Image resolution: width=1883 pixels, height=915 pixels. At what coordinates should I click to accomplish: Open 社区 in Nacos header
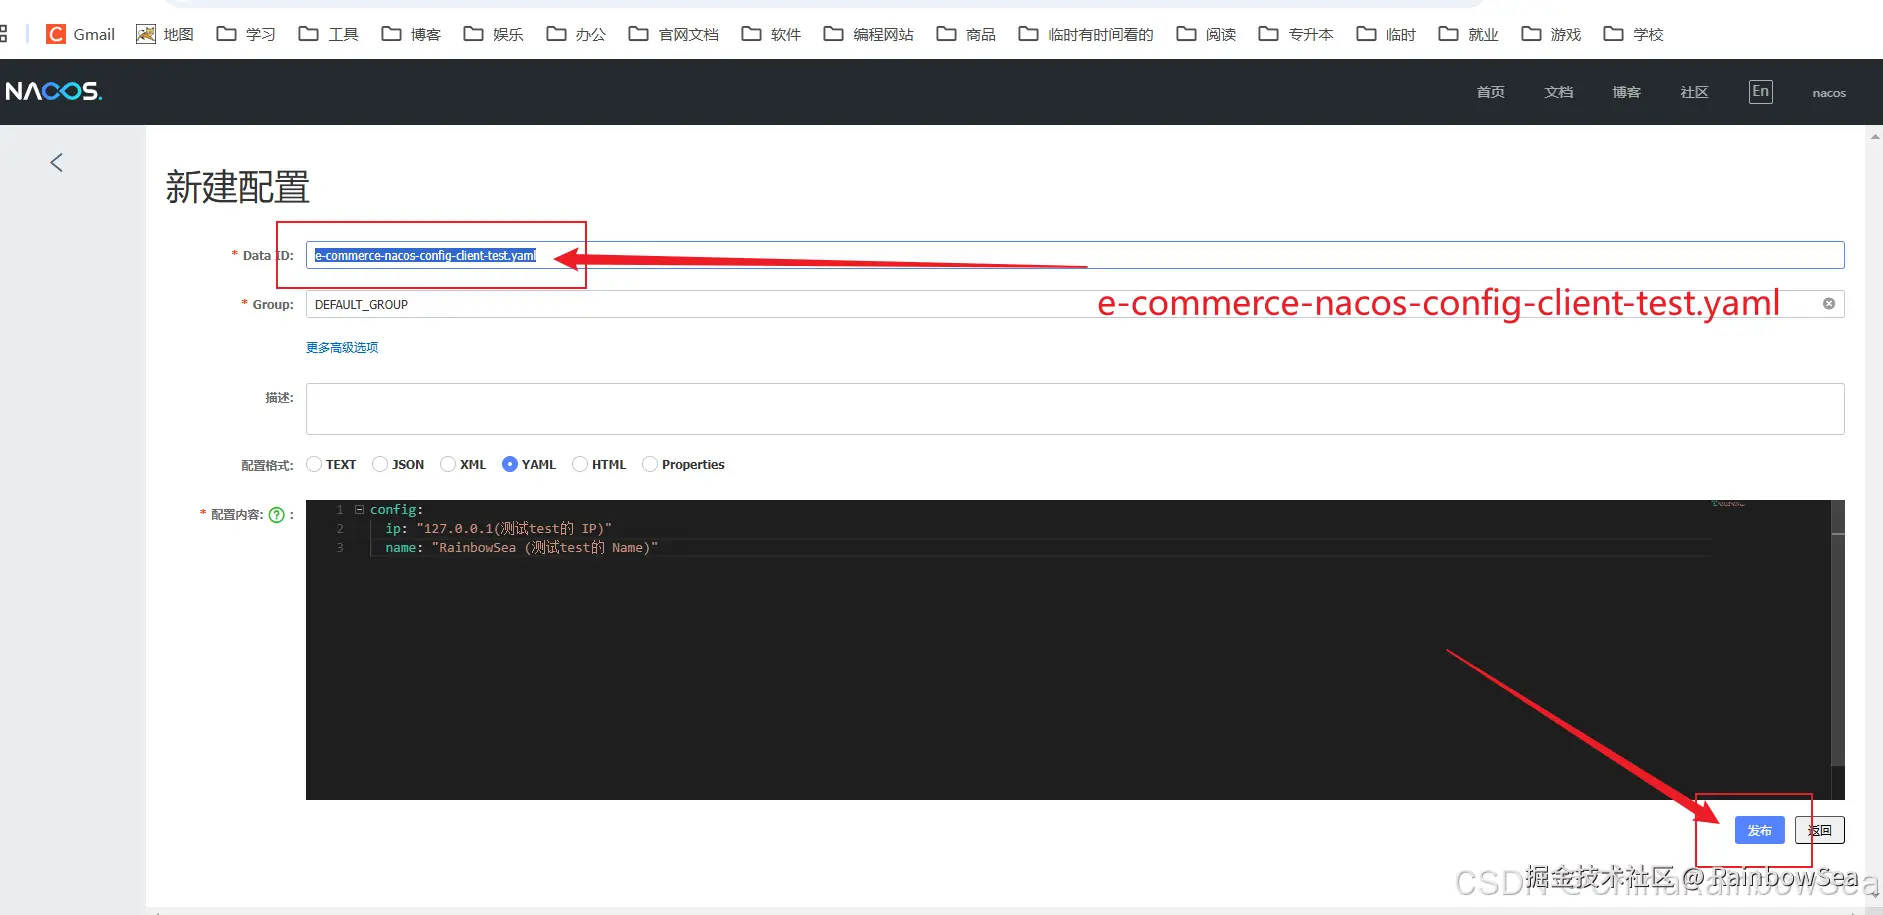point(1694,92)
